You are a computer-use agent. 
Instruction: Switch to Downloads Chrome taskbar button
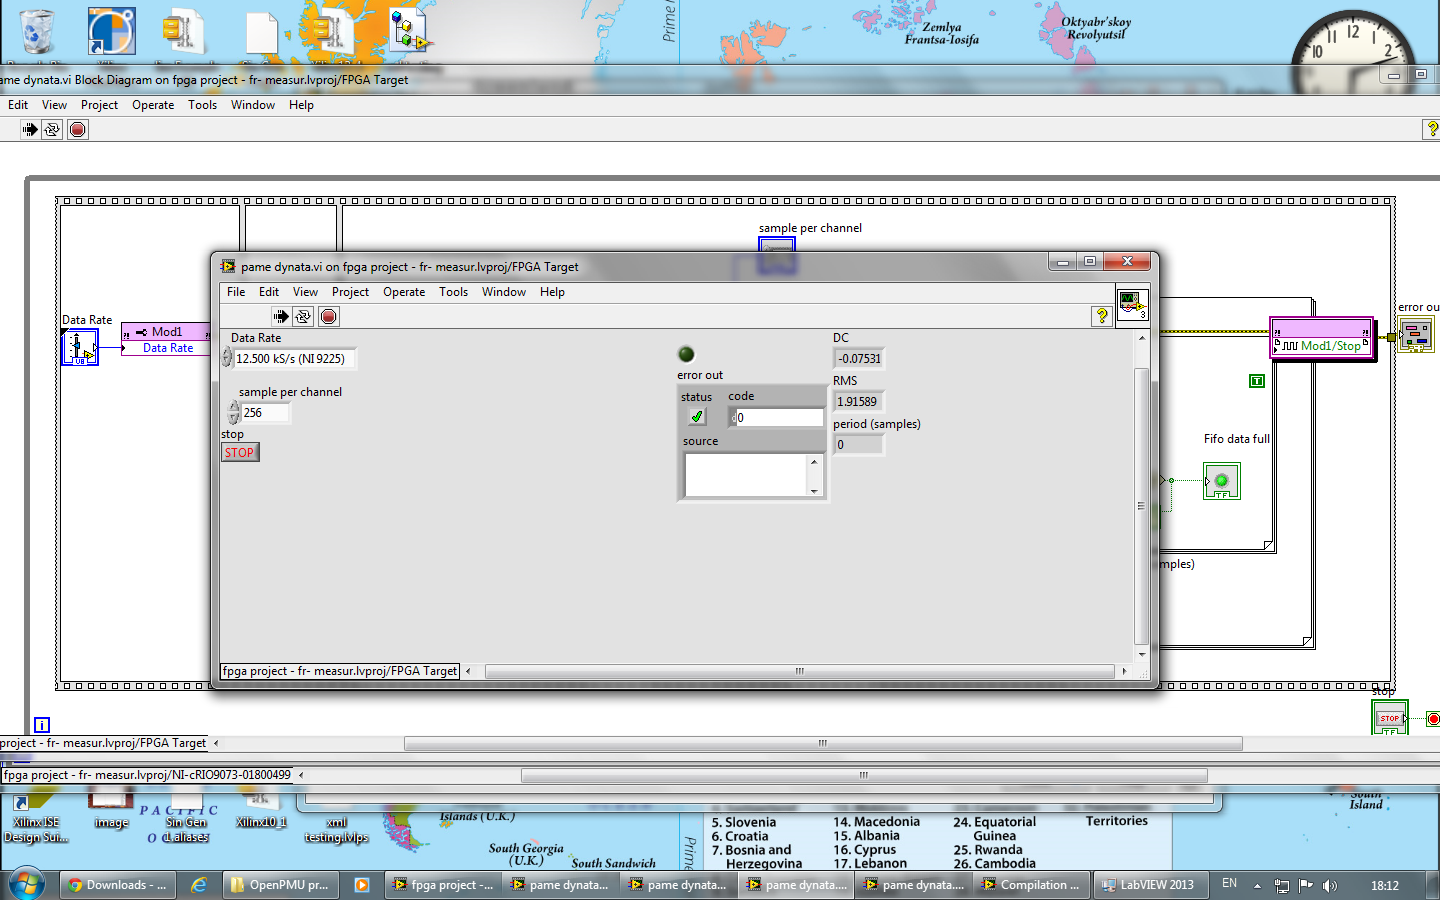click(x=118, y=885)
